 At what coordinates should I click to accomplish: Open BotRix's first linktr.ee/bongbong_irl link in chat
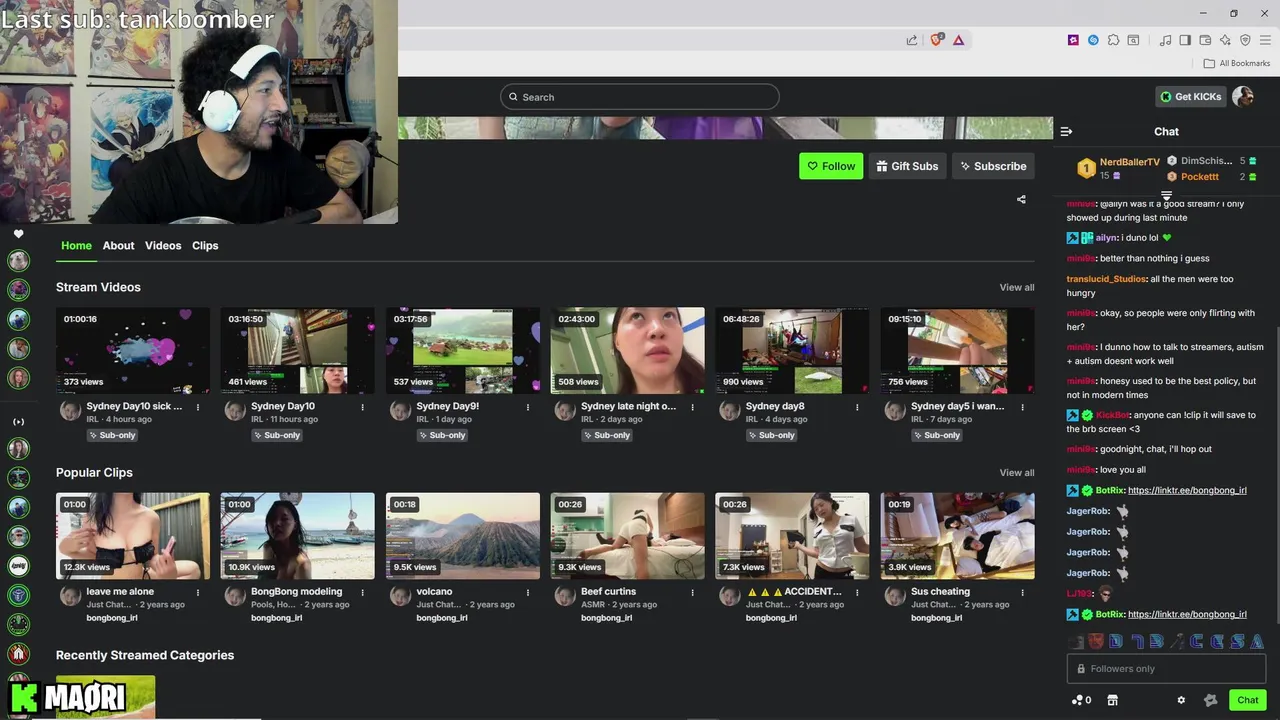pos(1187,491)
